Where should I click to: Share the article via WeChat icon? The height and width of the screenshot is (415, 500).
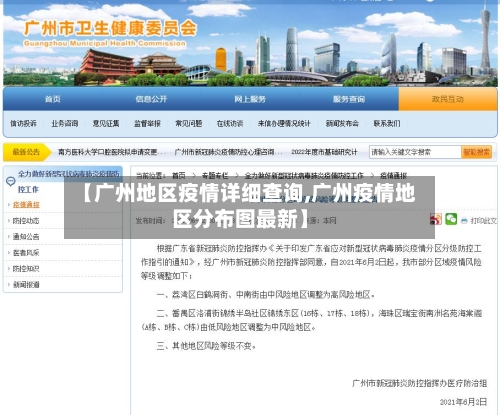click(451, 219)
